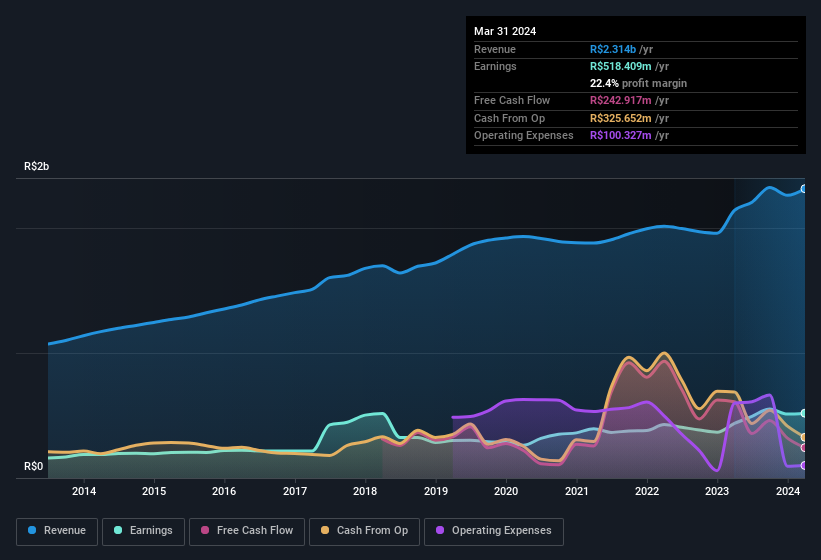Click the teal Earnings line end marker

click(804, 413)
